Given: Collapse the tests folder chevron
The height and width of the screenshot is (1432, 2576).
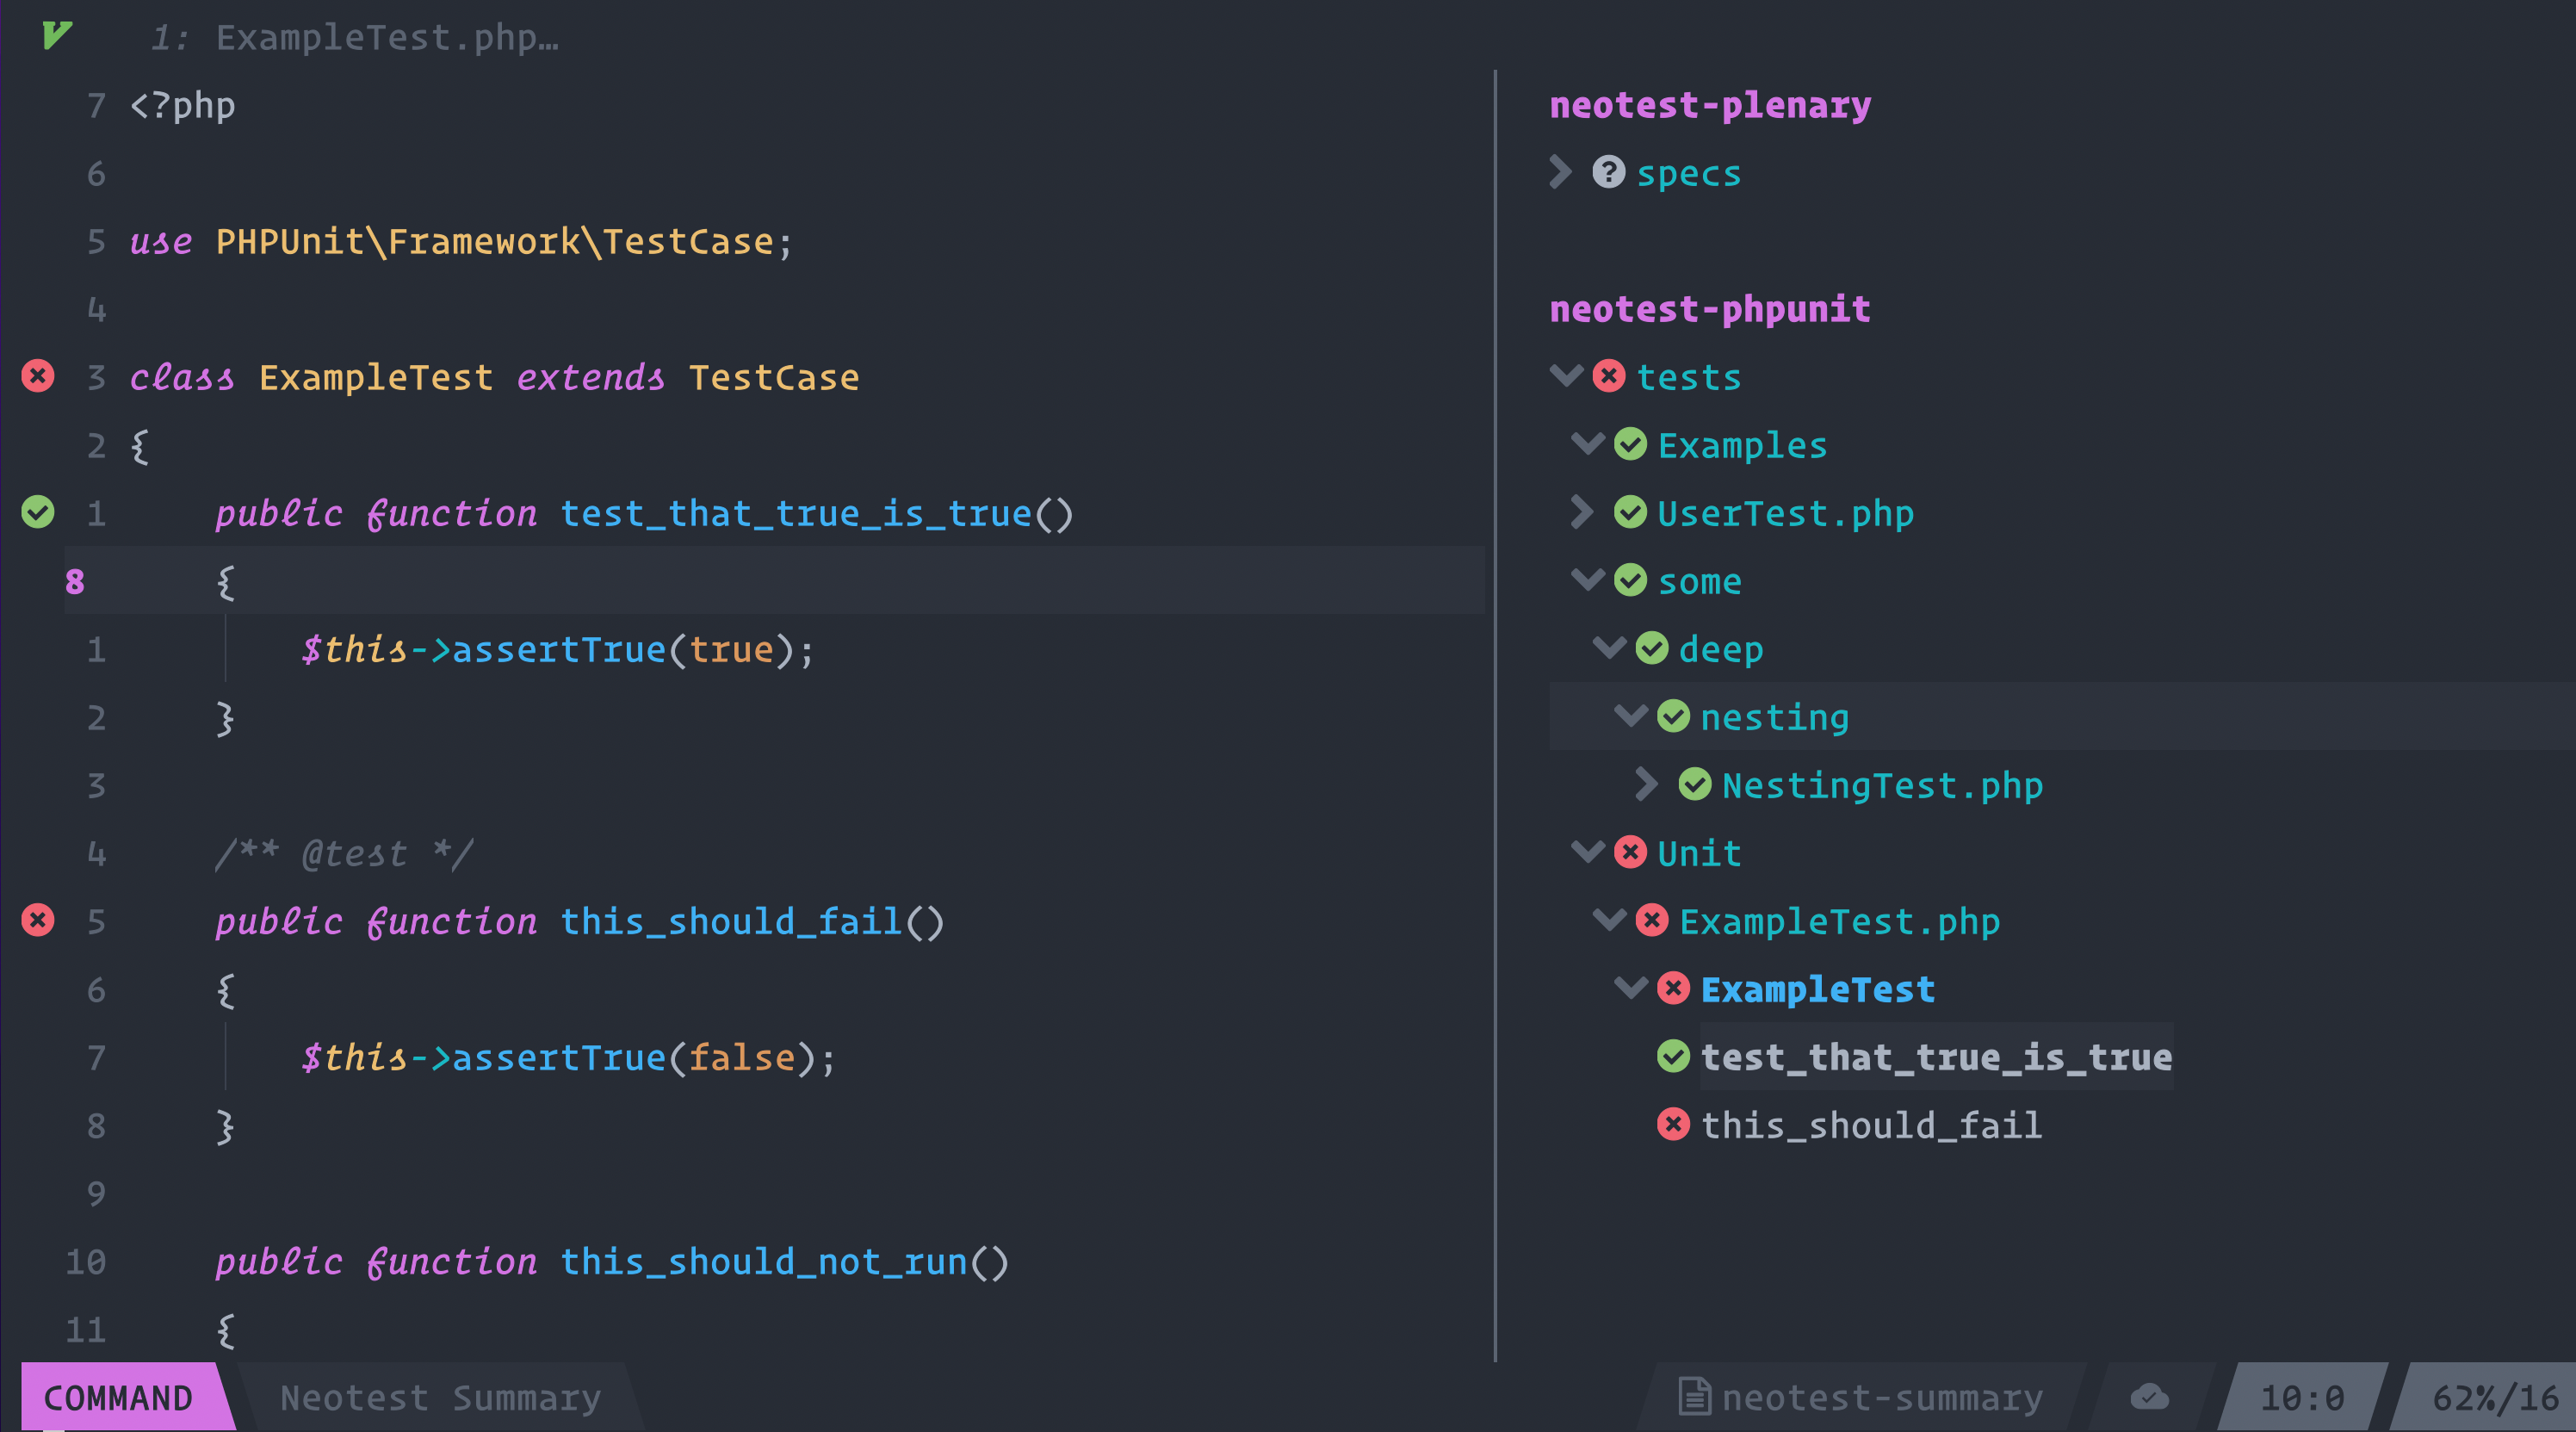Looking at the screenshot, I should 1566,375.
